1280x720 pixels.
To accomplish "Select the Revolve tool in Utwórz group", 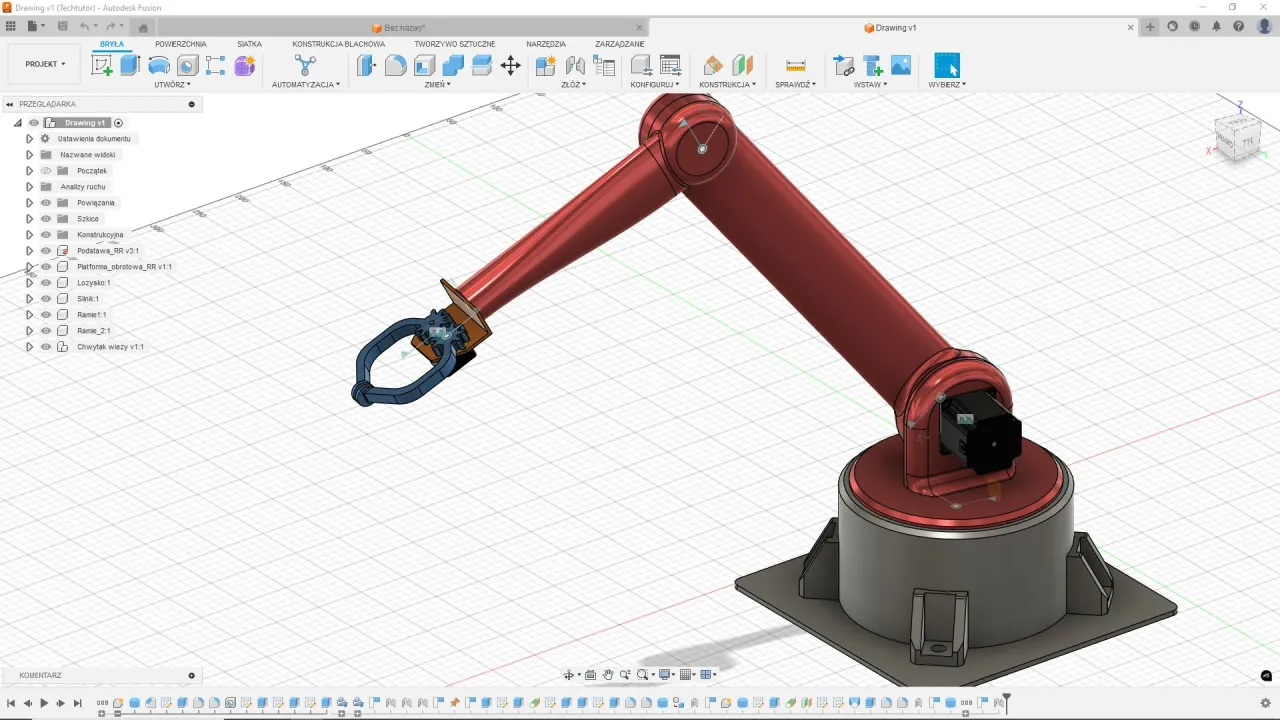I will (x=158, y=66).
